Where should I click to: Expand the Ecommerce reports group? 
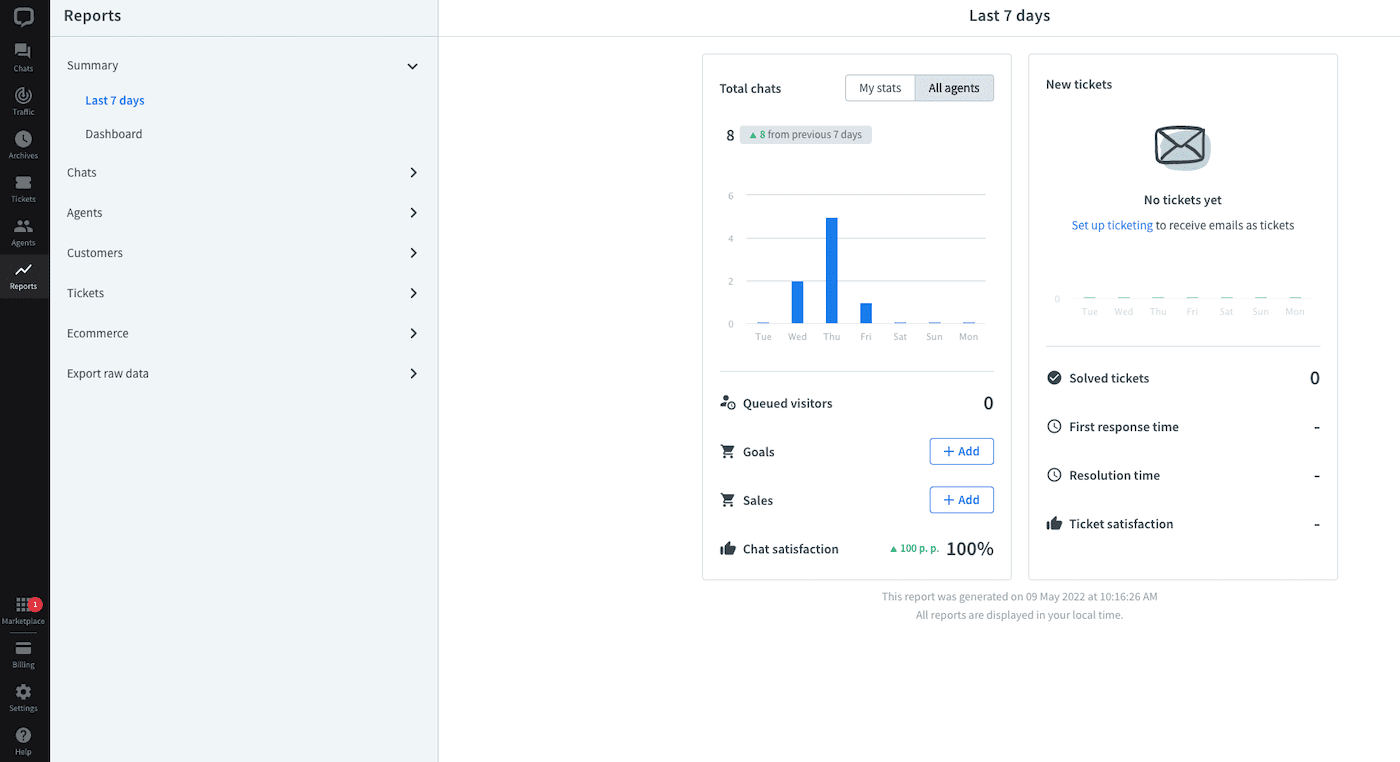point(412,334)
